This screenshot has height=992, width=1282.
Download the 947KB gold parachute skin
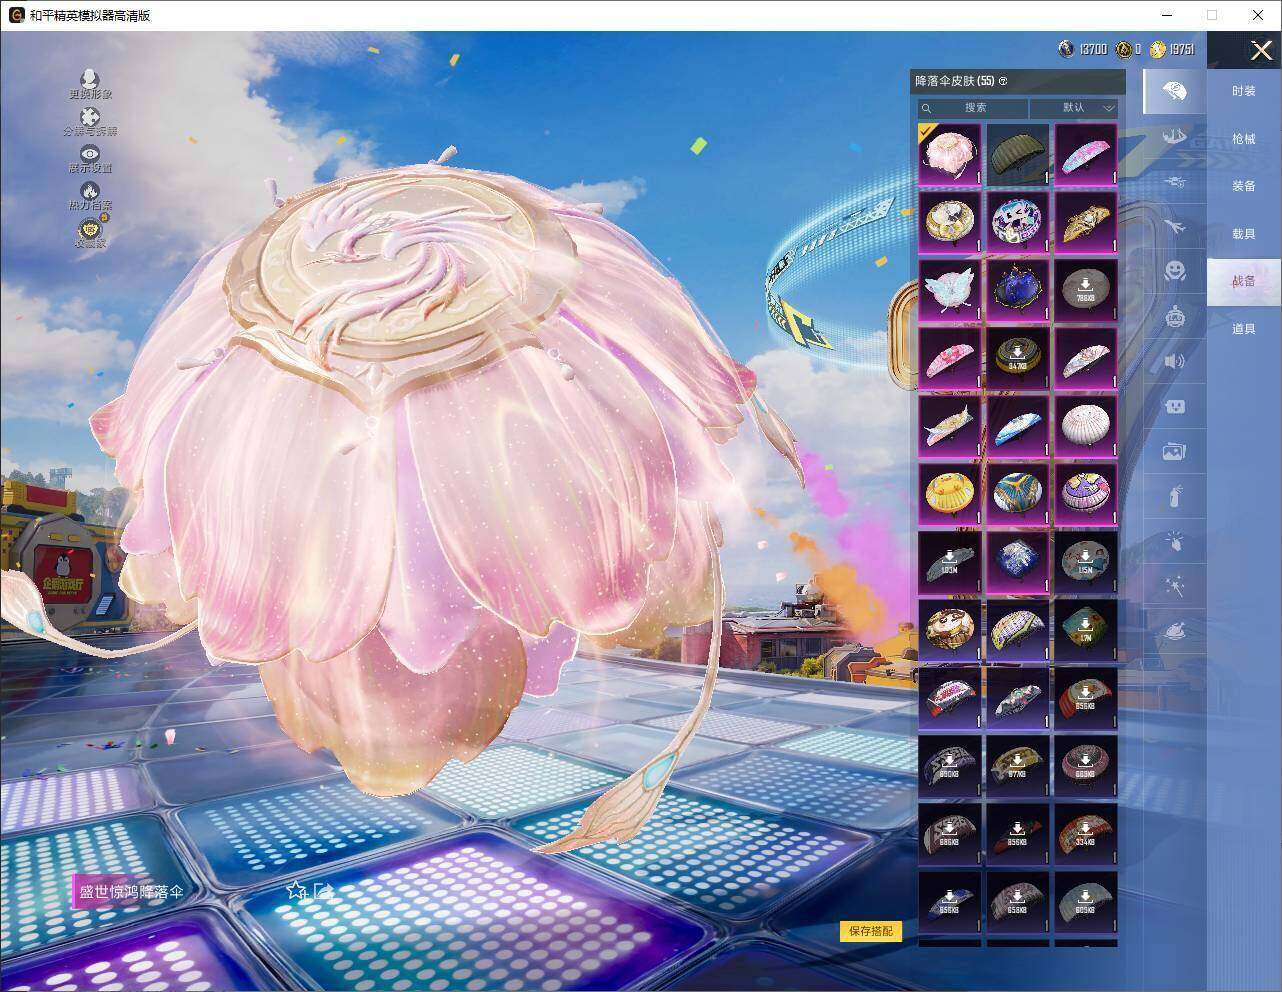tap(1017, 358)
